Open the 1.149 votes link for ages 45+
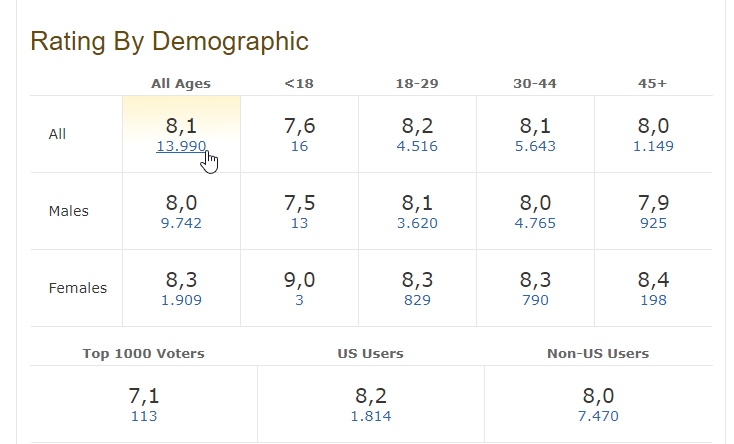The width and height of the screenshot is (734, 444). coord(653,146)
